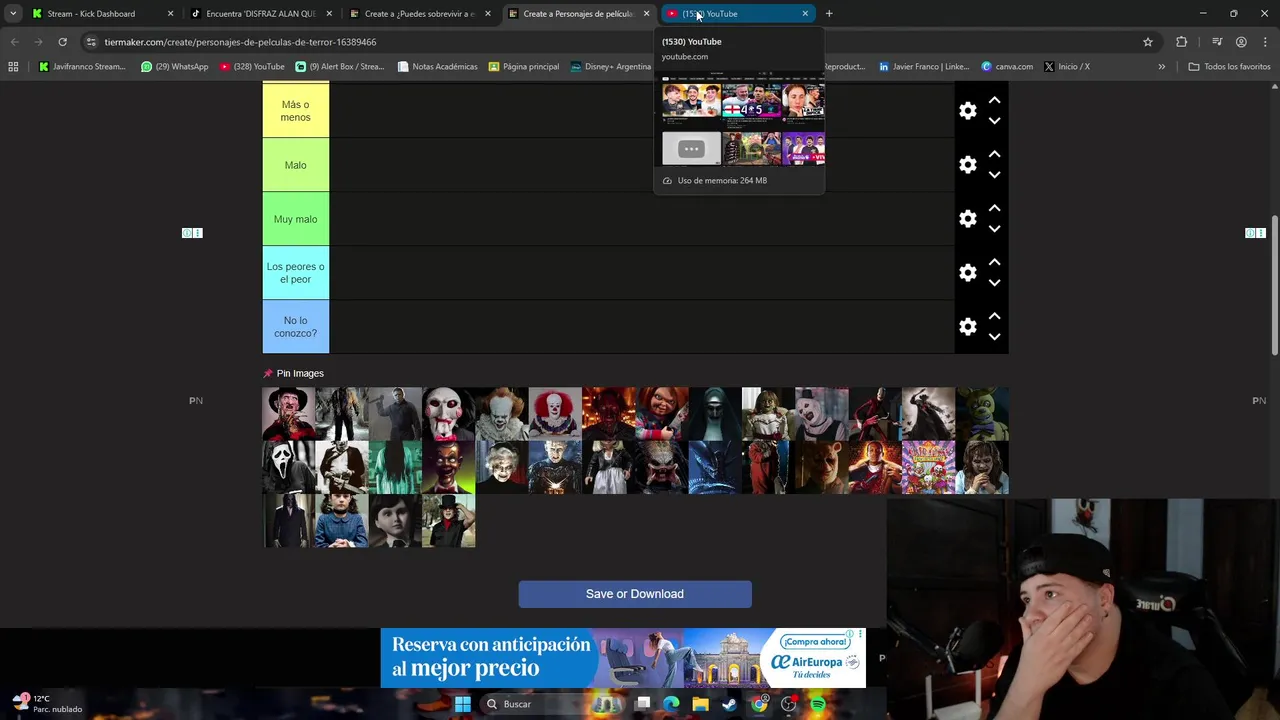The image size is (1280, 720).
Task: Open settings gear for 'No lo conozco?' tier
Action: click(x=967, y=327)
